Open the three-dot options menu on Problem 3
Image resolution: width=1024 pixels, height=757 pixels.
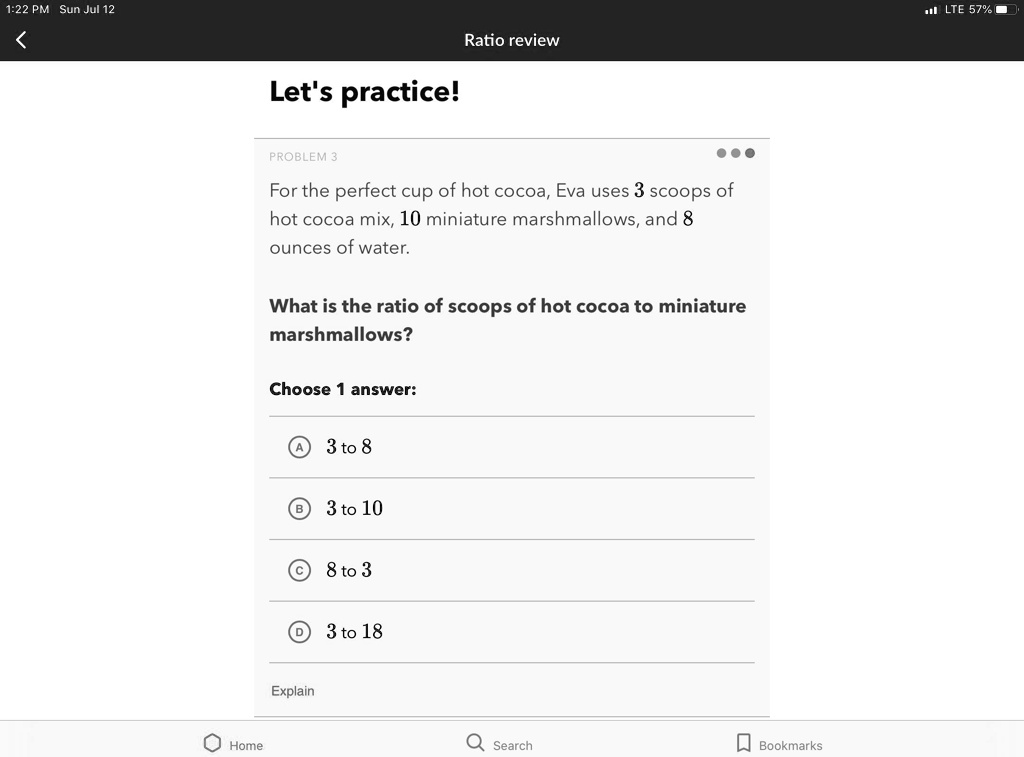[x=735, y=153]
